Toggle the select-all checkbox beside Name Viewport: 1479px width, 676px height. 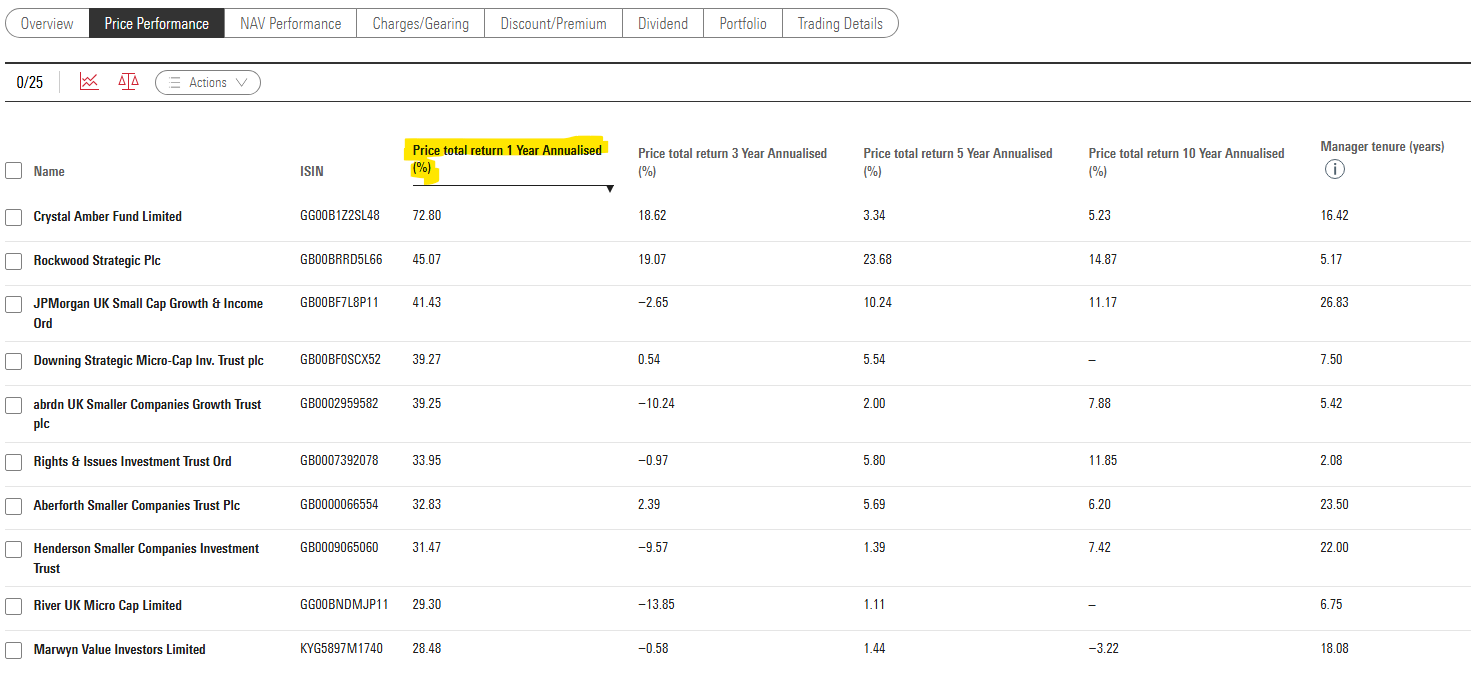[x=13, y=170]
